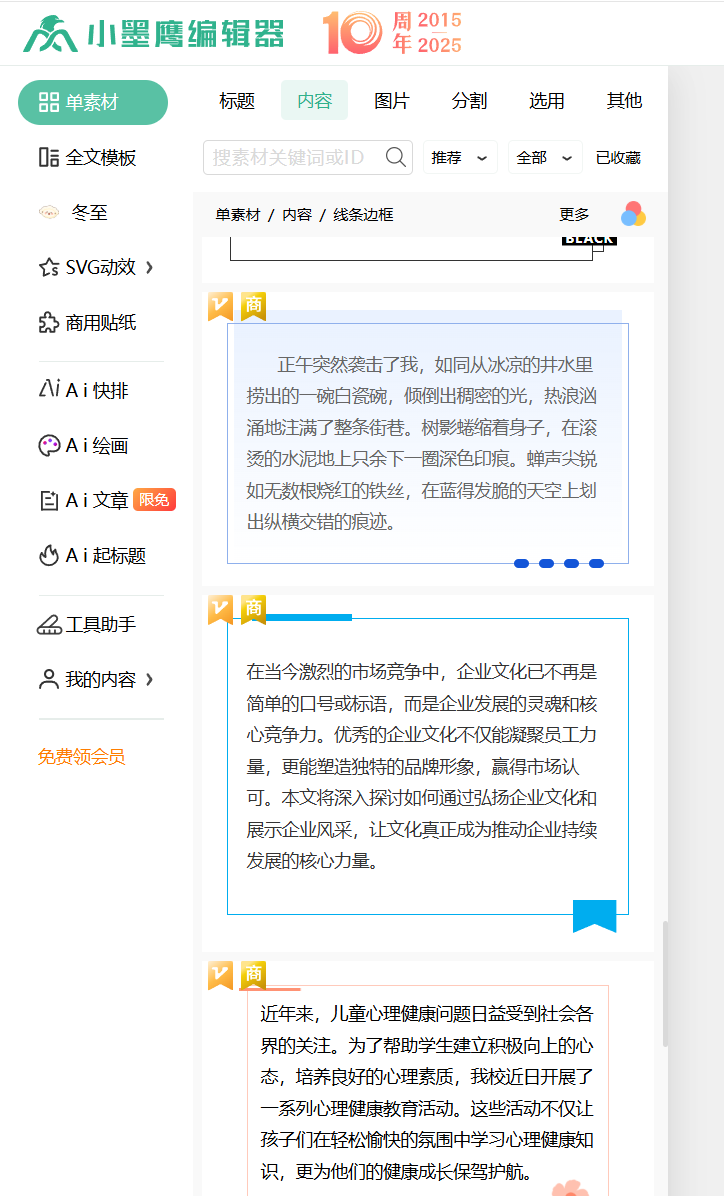The height and width of the screenshot is (1196, 724).
Task: Click the search magnifier icon
Action: (396, 157)
